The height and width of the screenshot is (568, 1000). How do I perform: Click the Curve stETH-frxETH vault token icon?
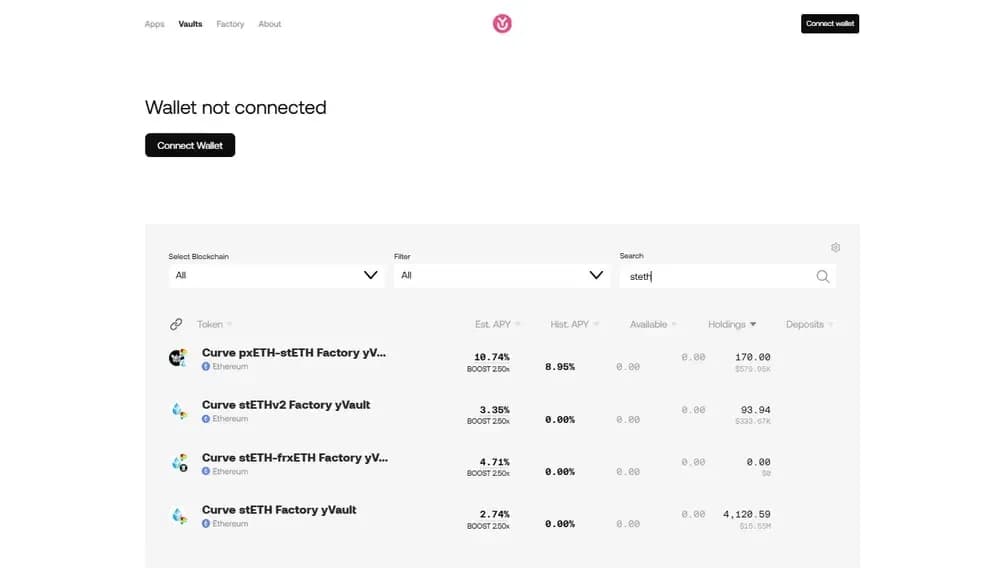178,463
